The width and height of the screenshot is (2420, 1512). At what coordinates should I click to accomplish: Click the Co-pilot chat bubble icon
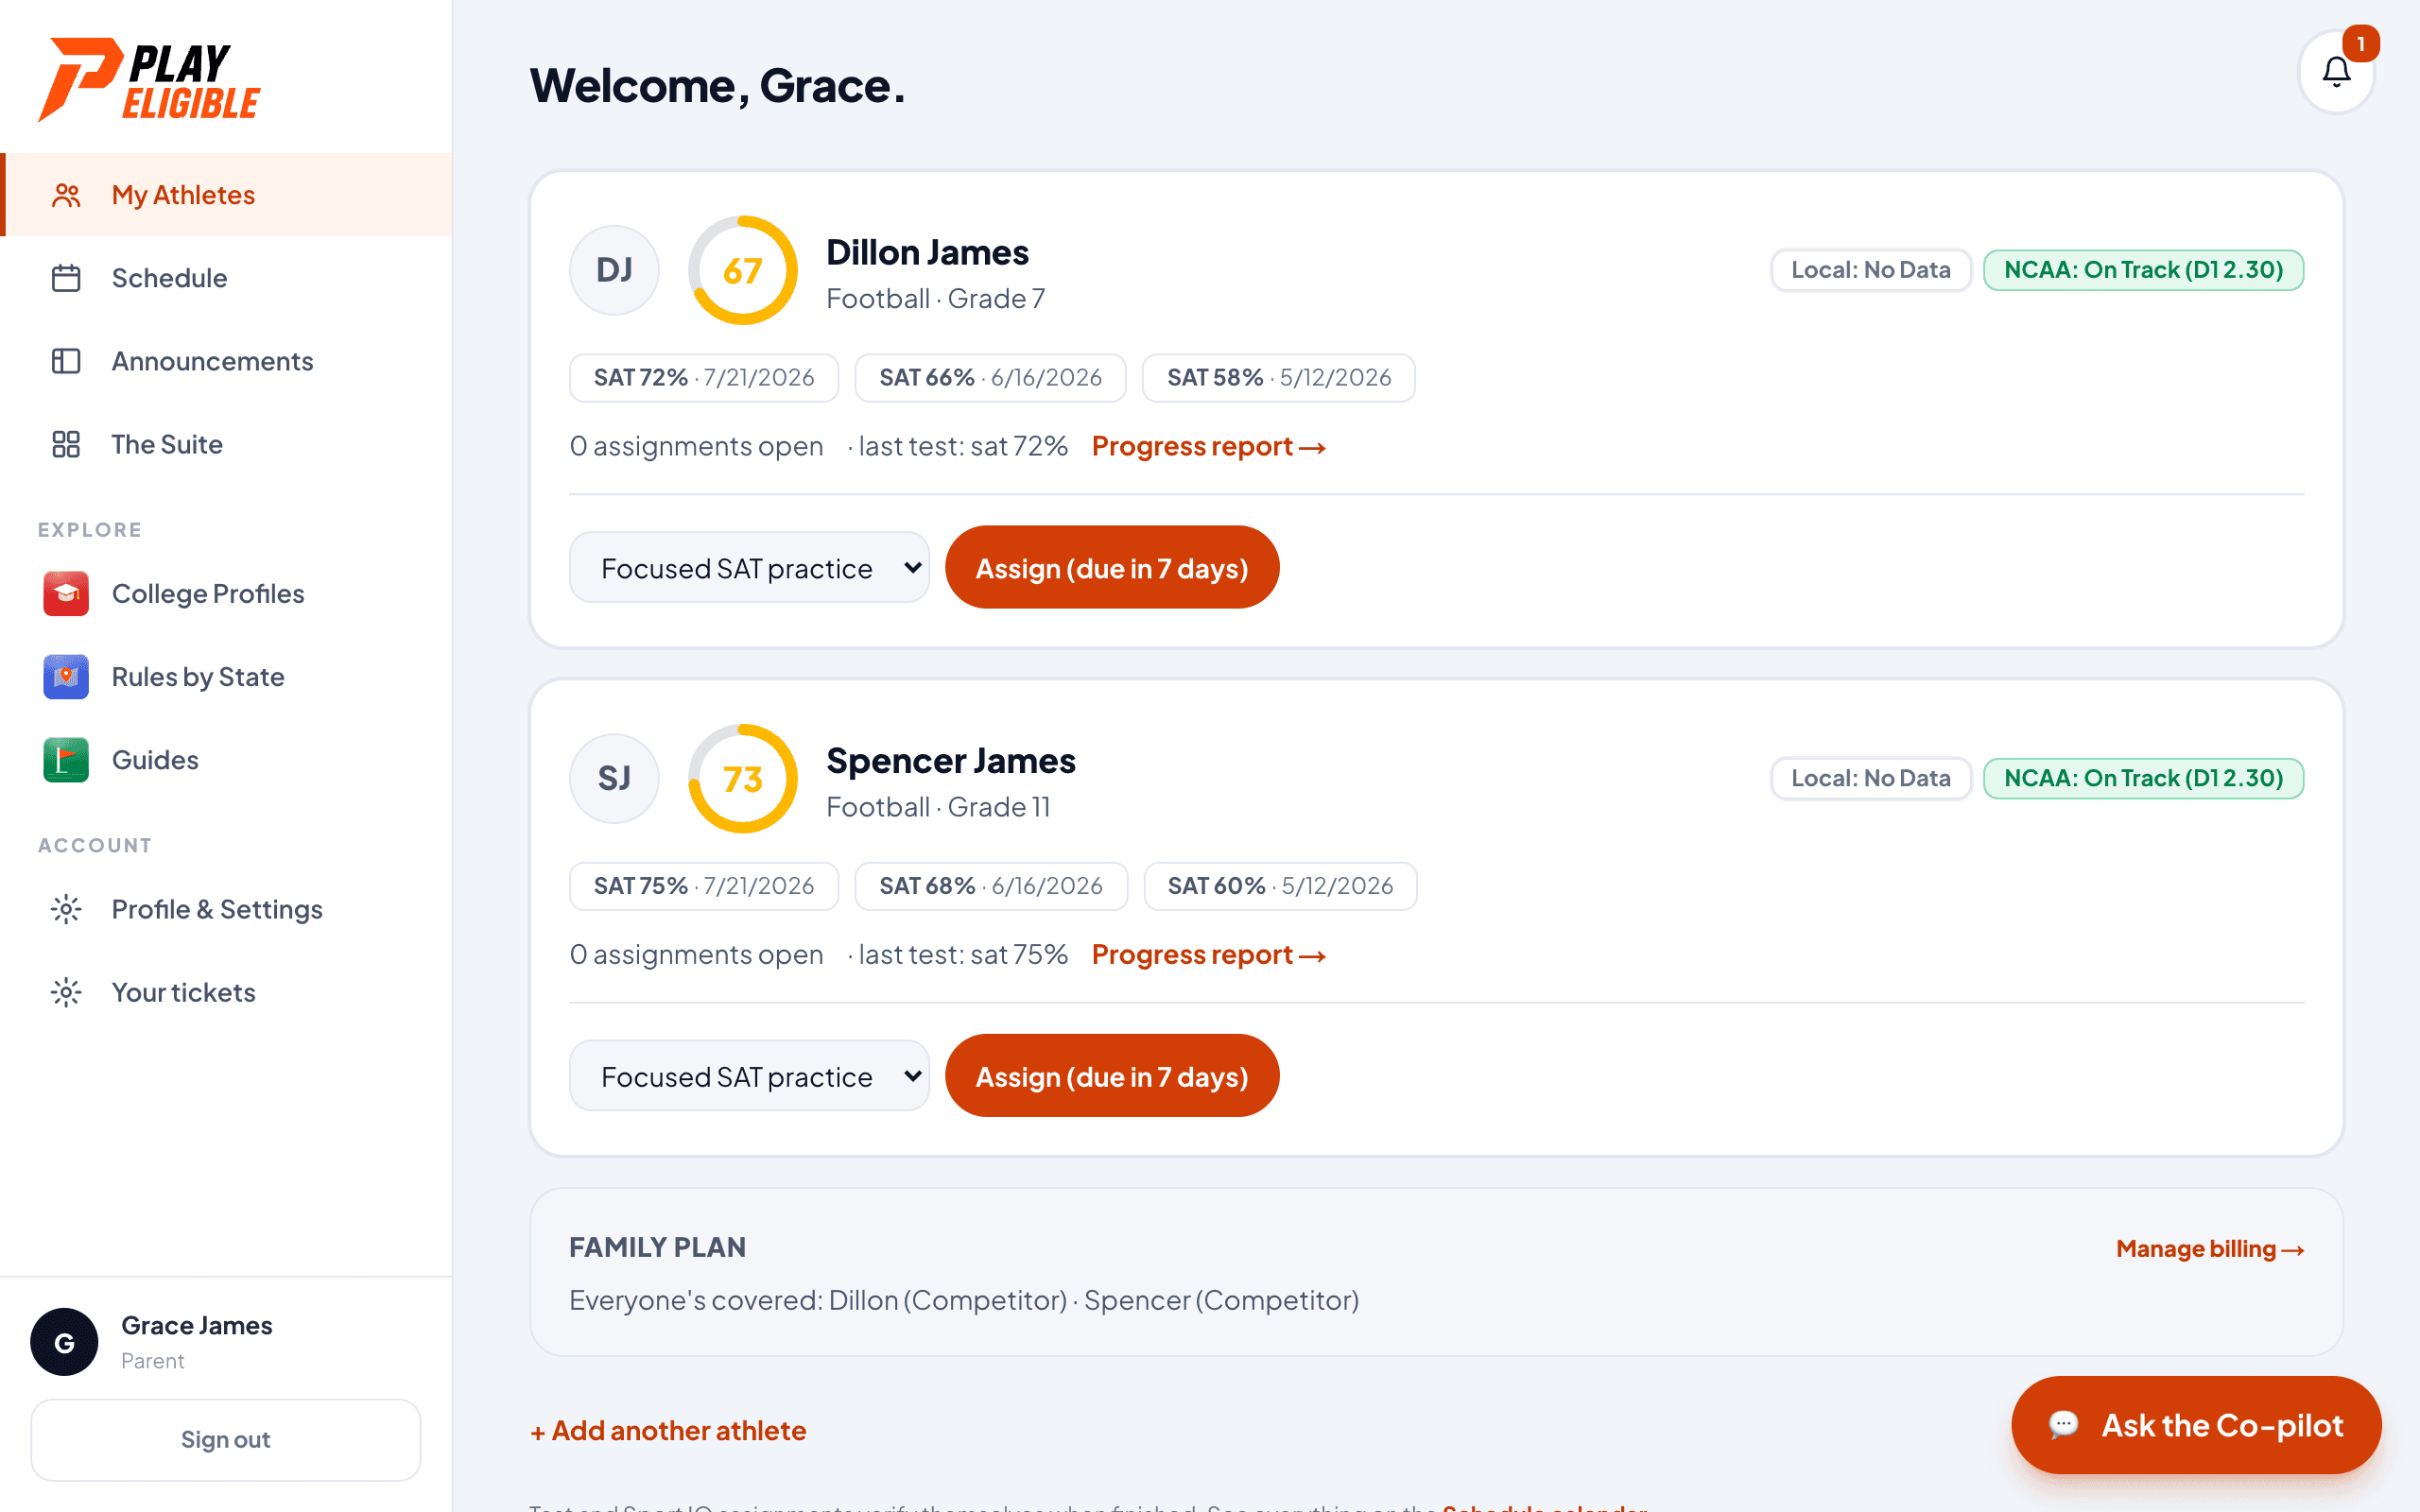coord(2064,1425)
